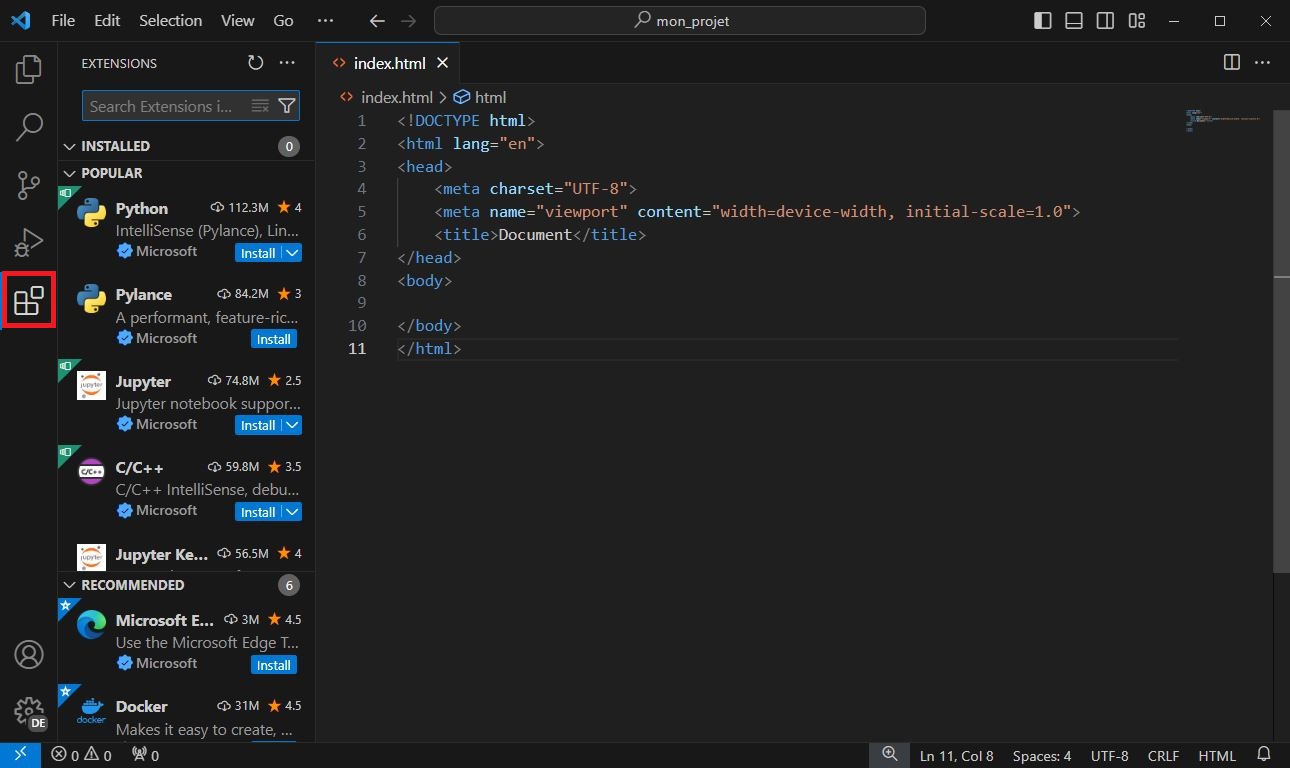Image resolution: width=1290 pixels, height=768 pixels.
Task: Open Source Control view icon
Action: tap(29, 185)
